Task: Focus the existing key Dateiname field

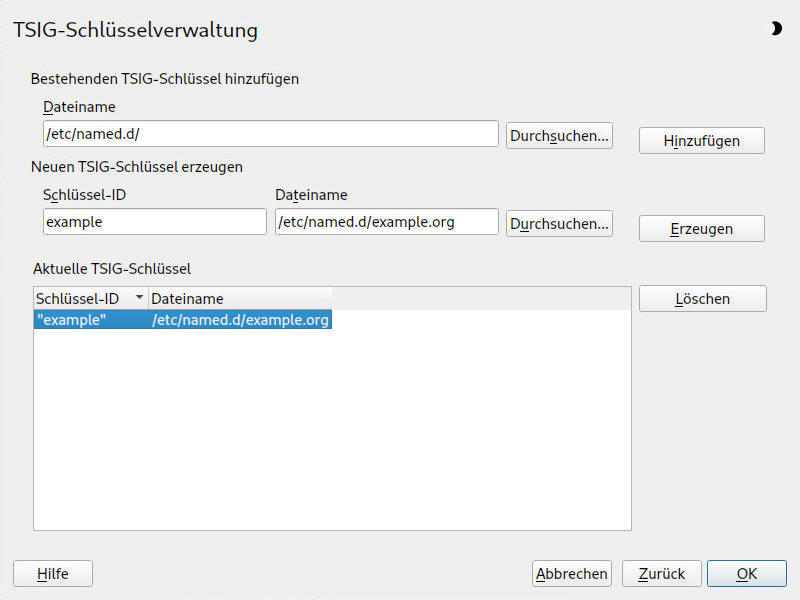Action: coord(270,134)
